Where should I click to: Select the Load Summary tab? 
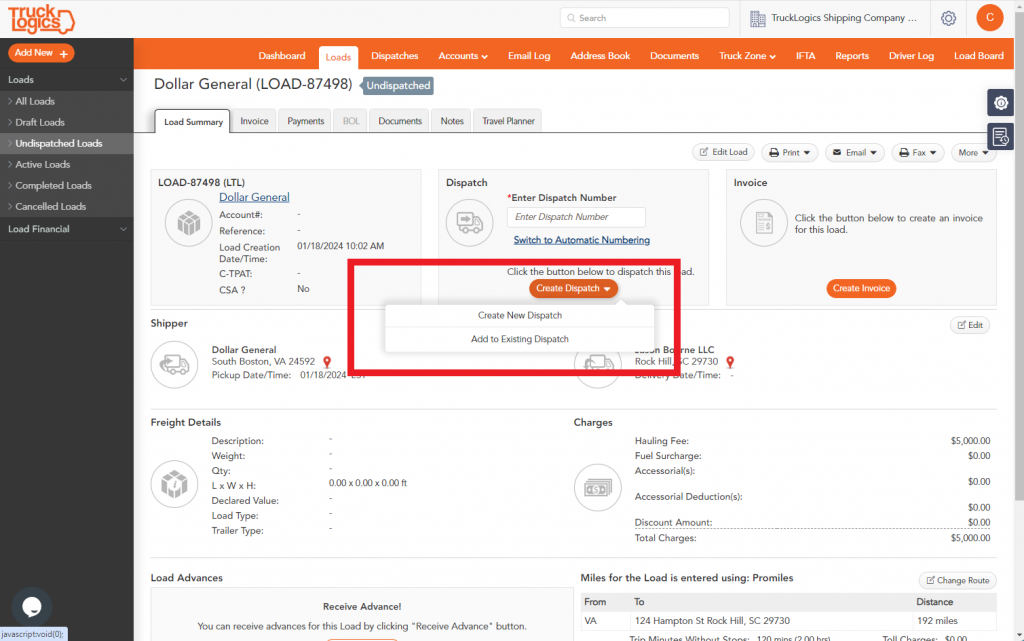193,122
